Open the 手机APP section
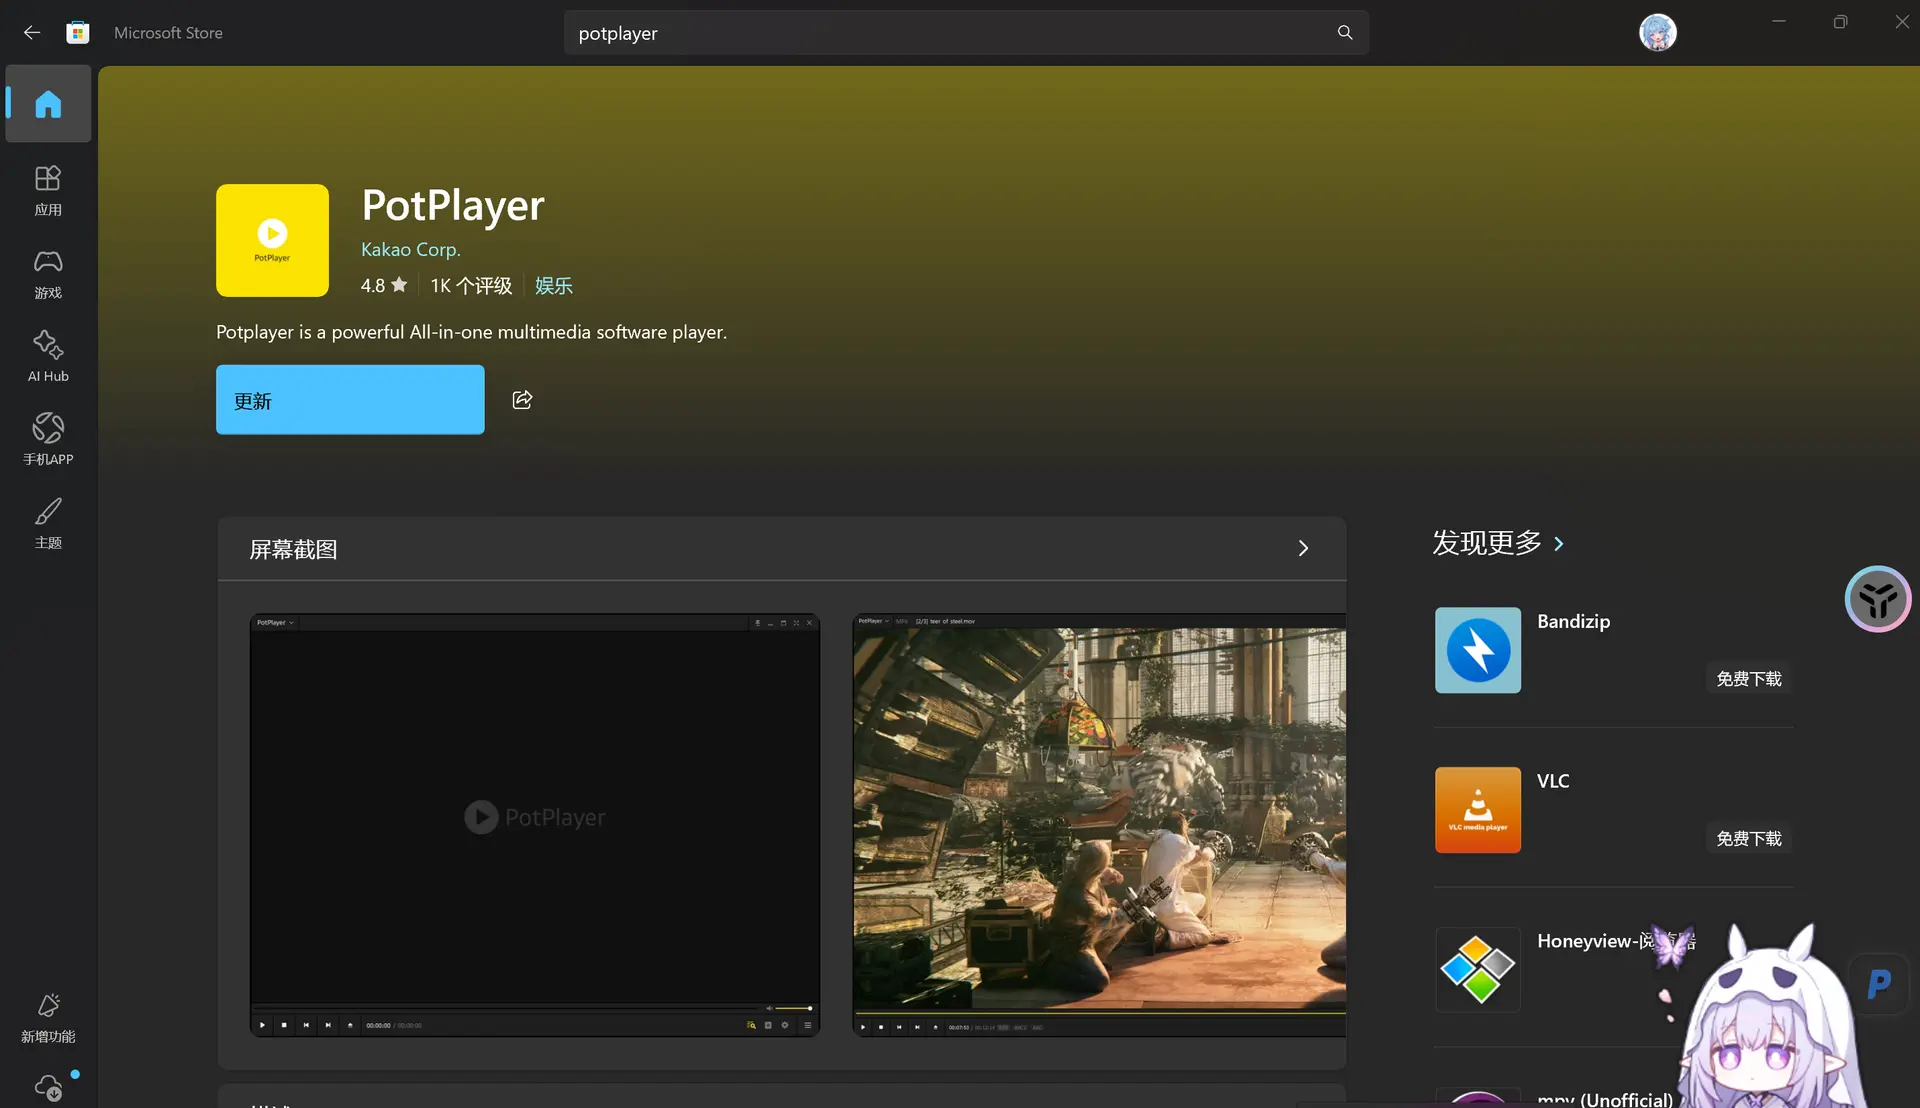1920x1108 pixels. [x=48, y=440]
